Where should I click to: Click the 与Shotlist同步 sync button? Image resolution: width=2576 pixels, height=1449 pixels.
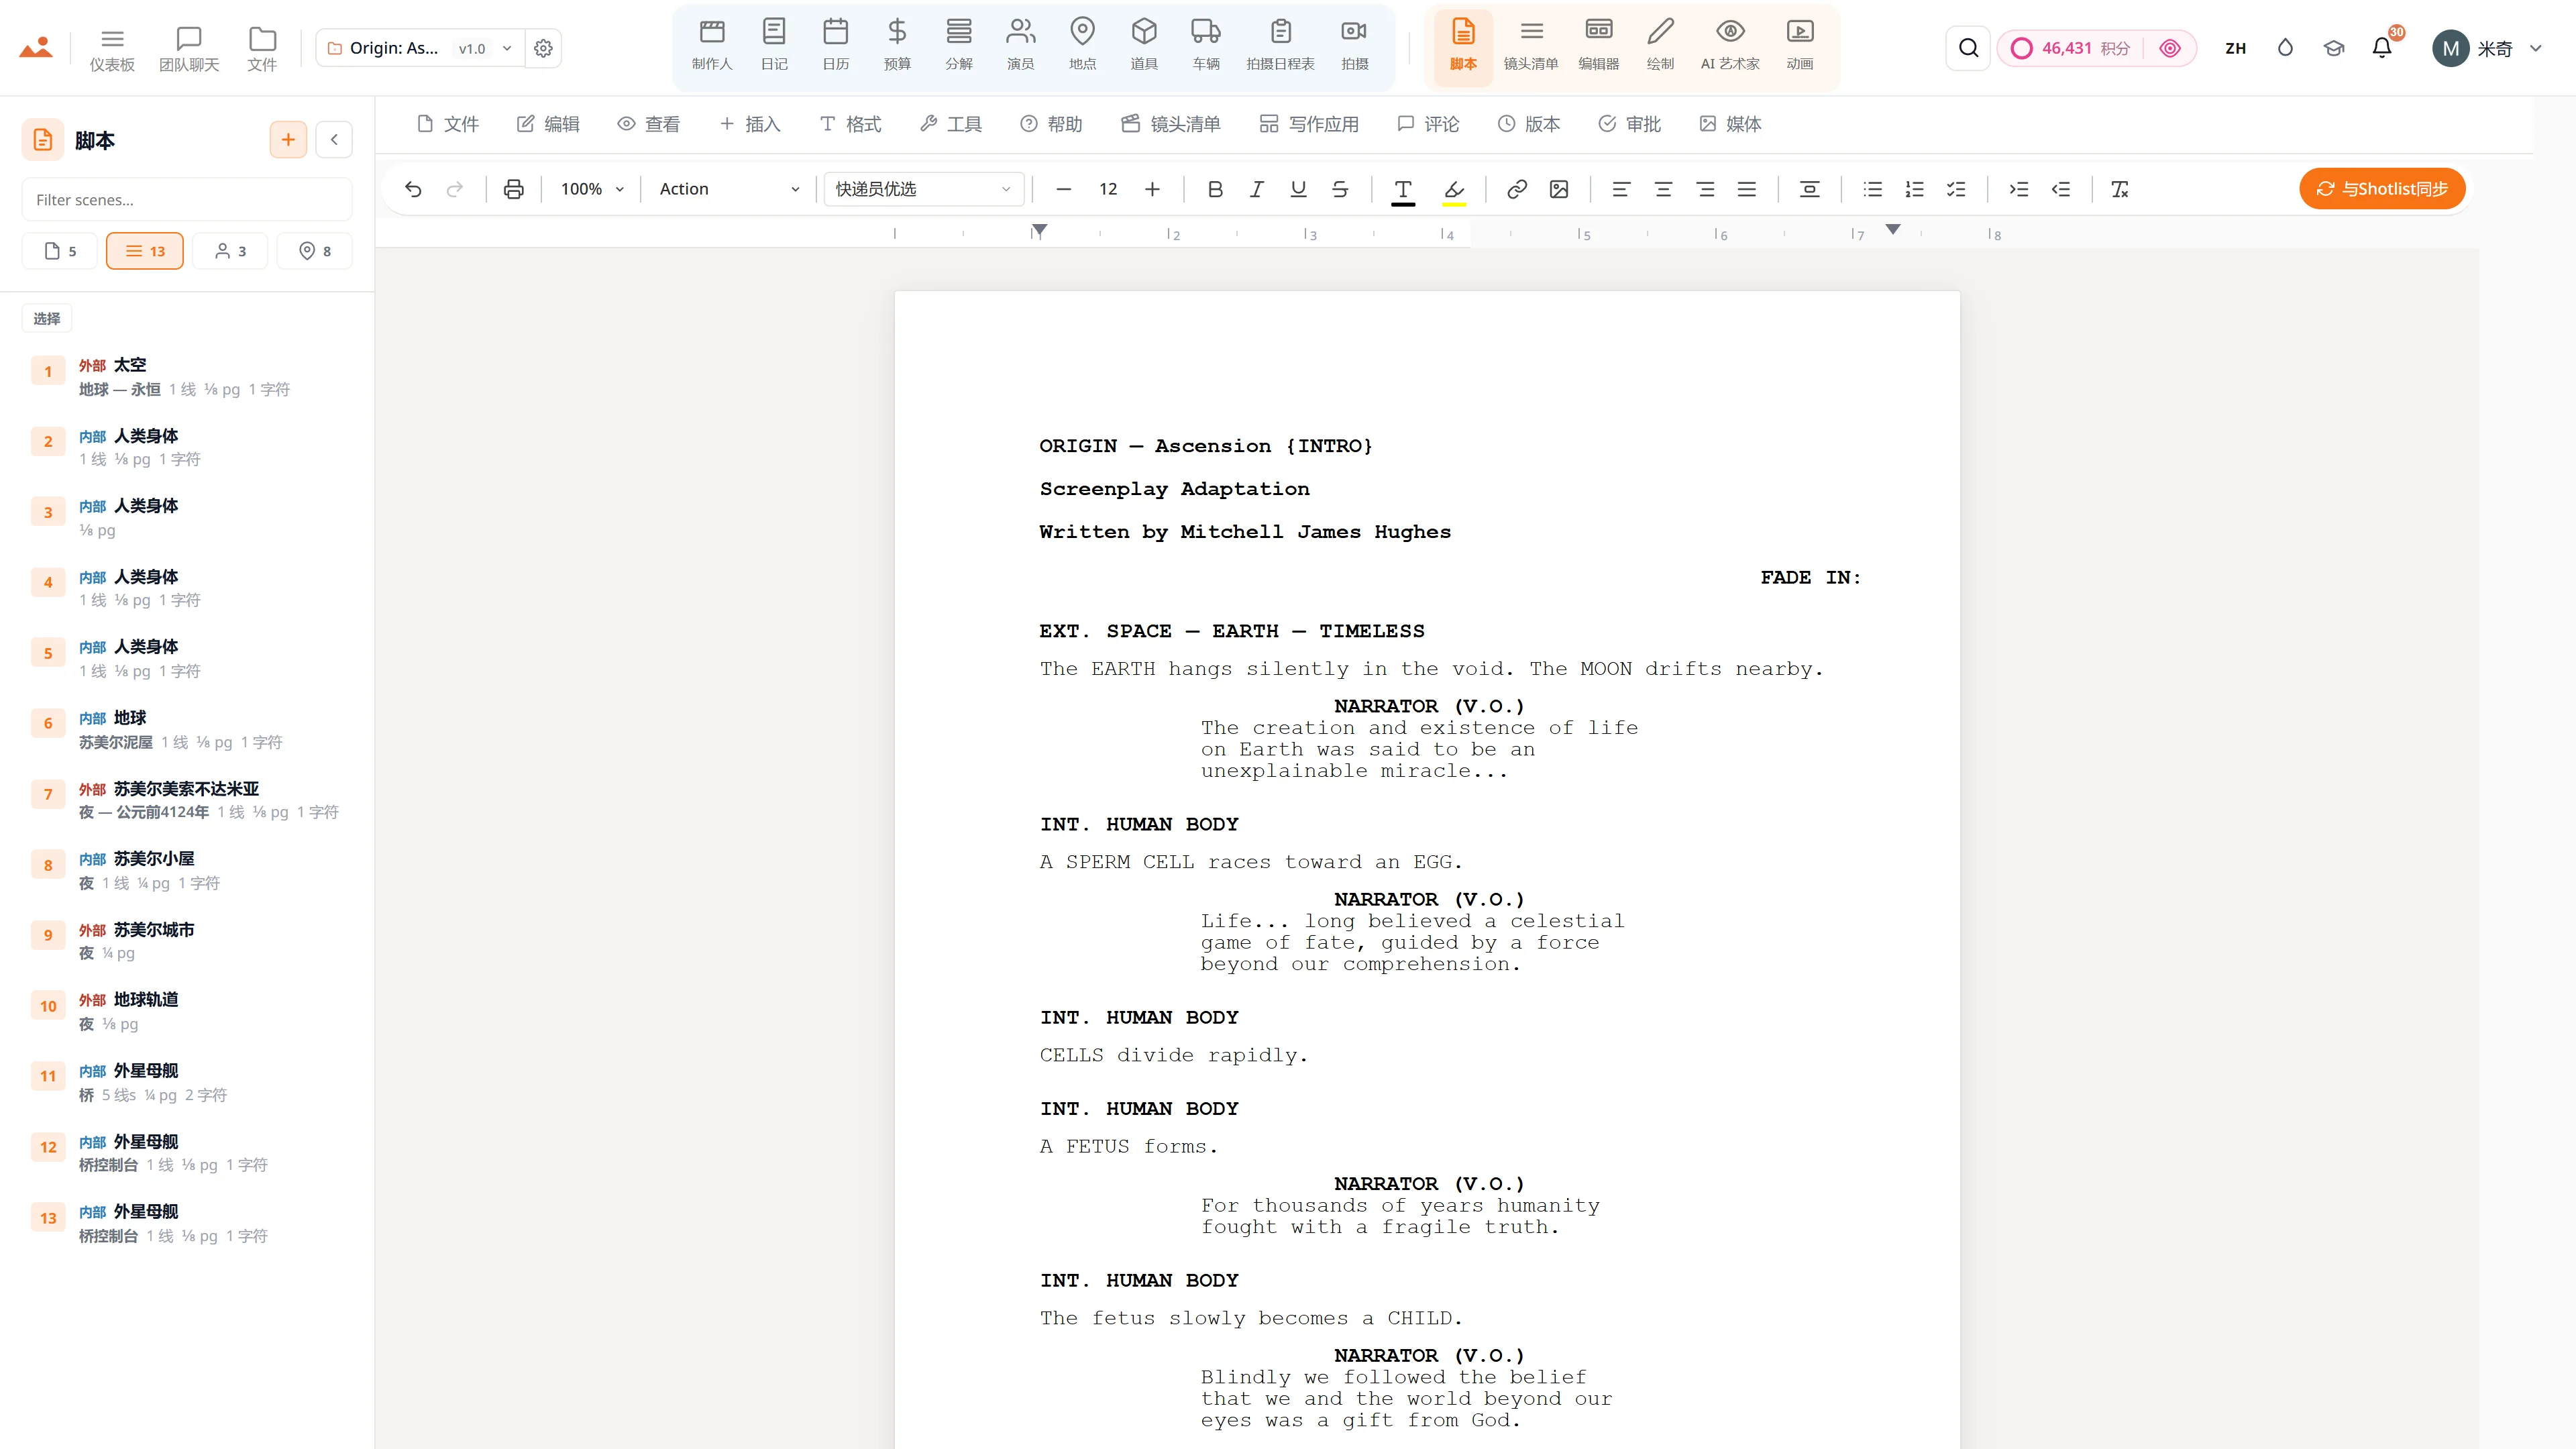[x=2382, y=189]
